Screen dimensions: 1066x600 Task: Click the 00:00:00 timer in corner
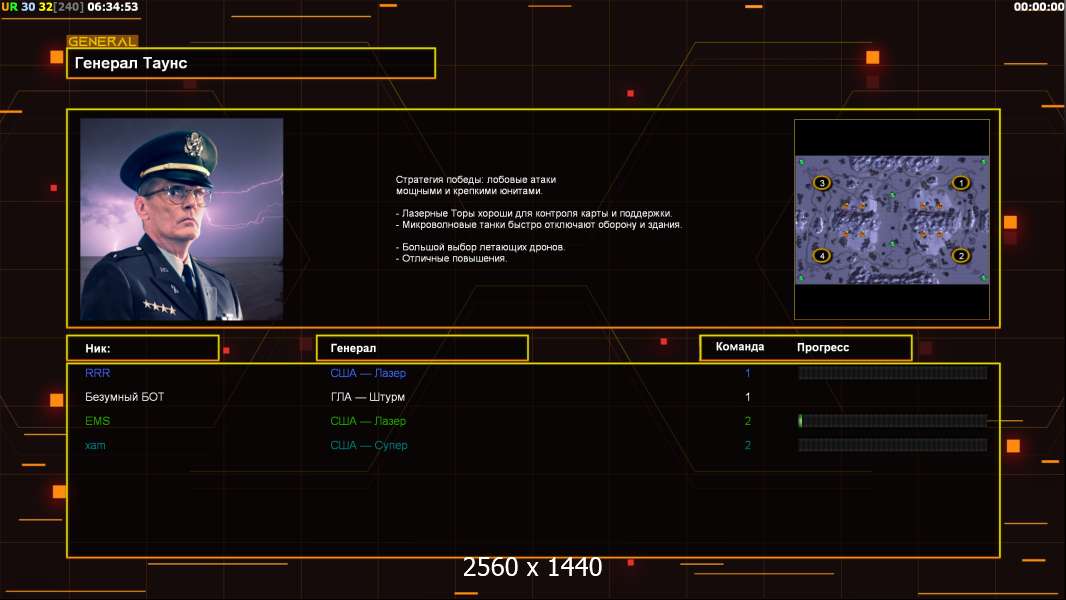click(1038, 7)
